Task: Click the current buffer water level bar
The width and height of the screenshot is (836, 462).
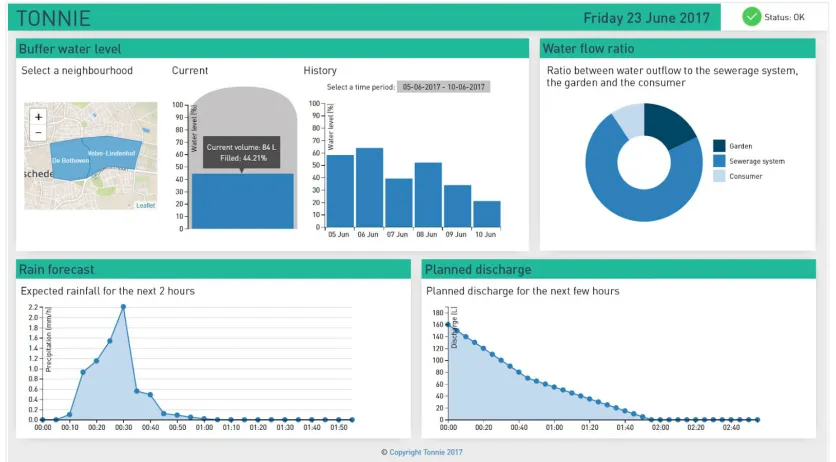Action: 243,201
